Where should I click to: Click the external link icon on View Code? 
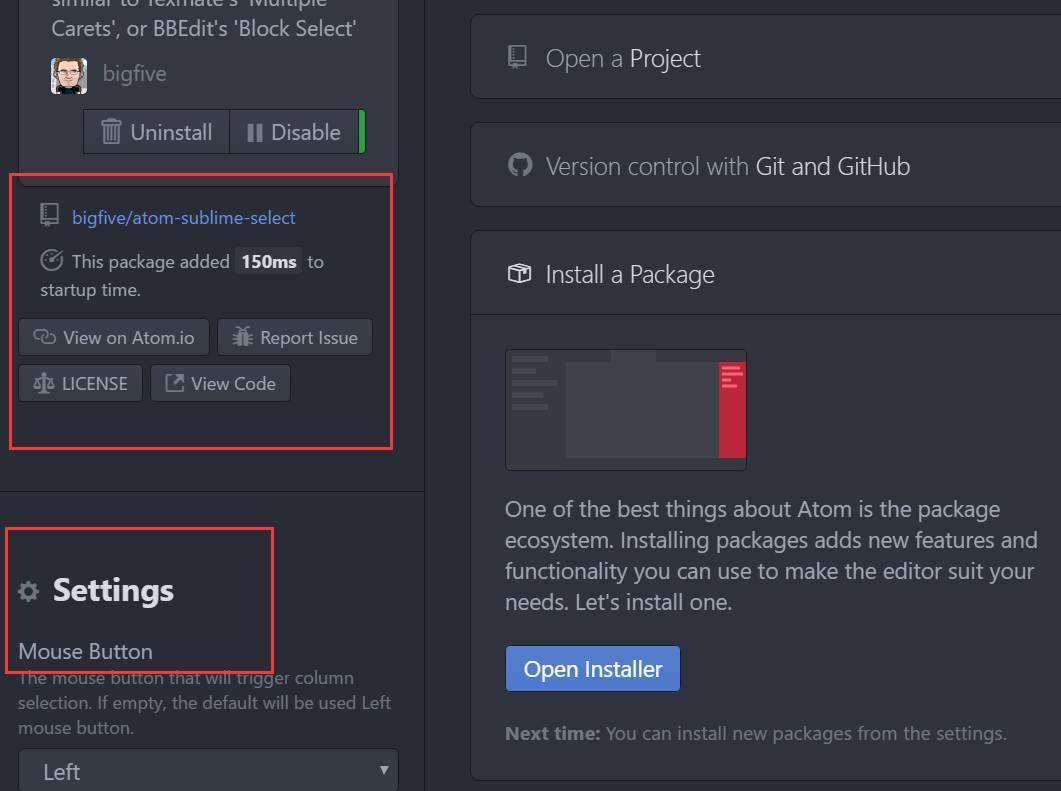(x=175, y=382)
